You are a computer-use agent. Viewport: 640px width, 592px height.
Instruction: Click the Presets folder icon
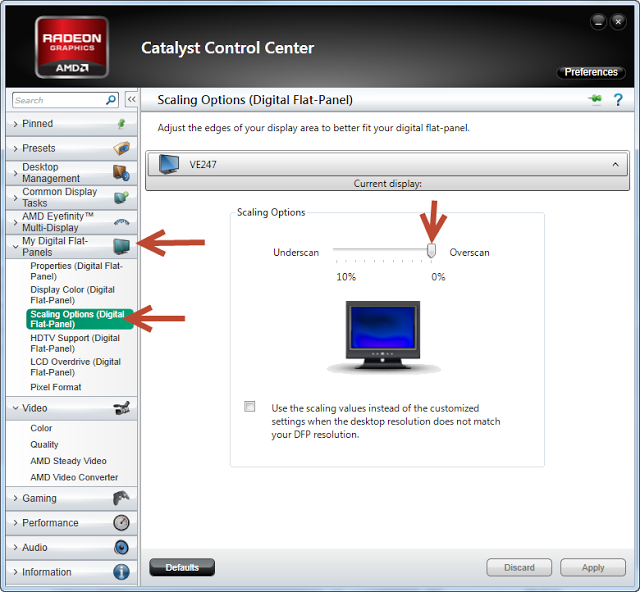pyautogui.click(x=121, y=148)
